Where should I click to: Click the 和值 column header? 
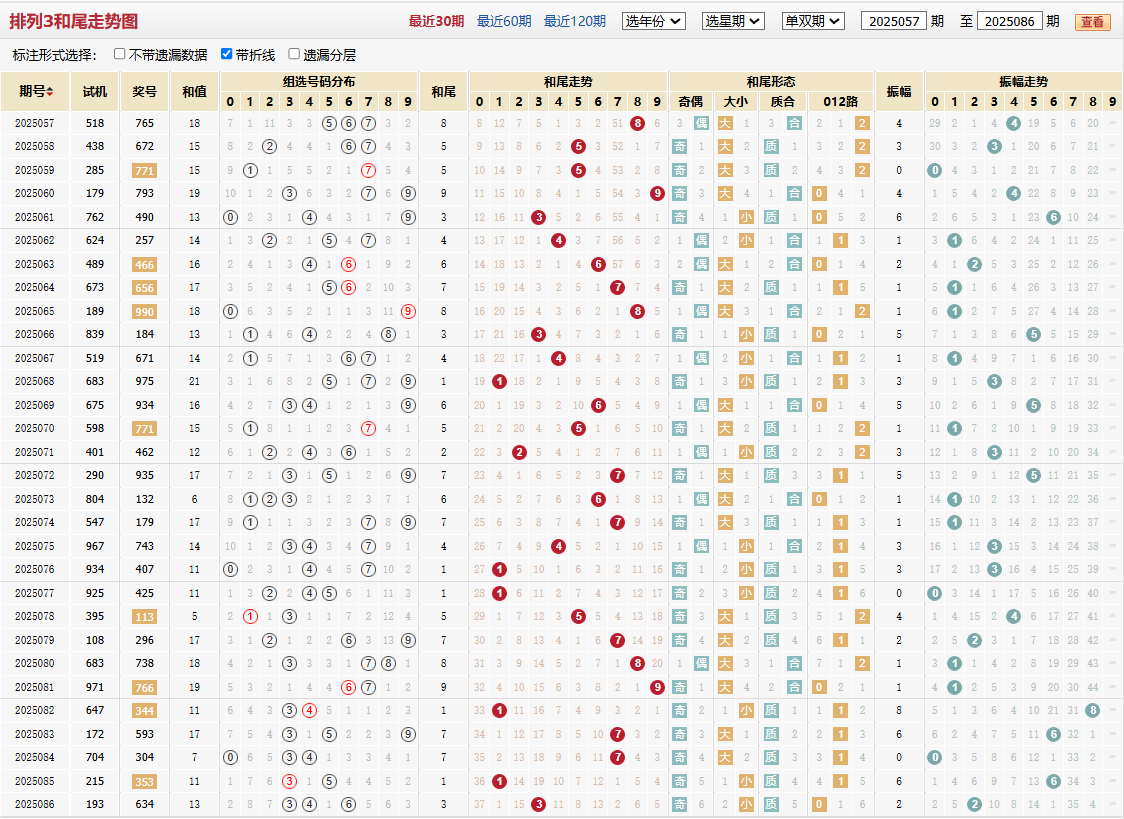(194, 92)
